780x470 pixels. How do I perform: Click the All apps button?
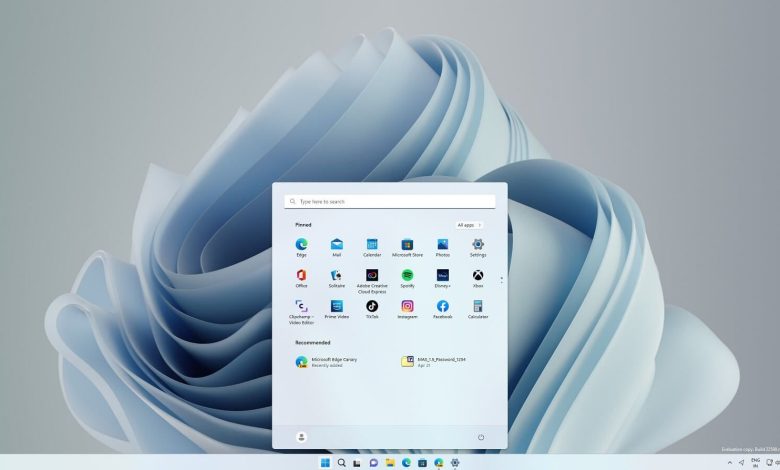tap(469, 225)
